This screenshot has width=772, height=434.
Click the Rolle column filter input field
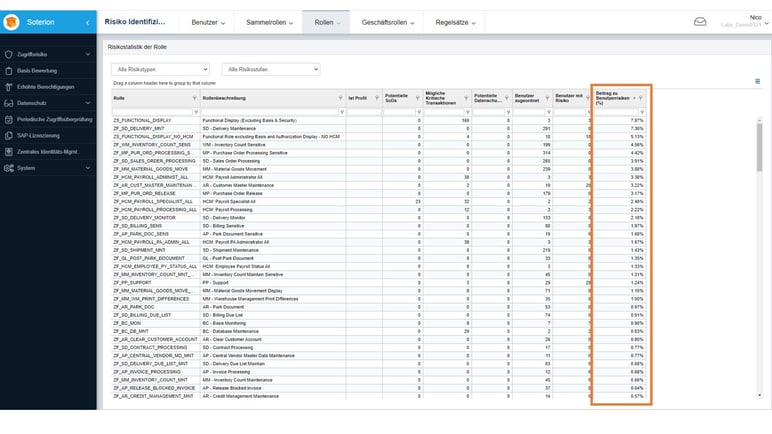(x=150, y=112)
